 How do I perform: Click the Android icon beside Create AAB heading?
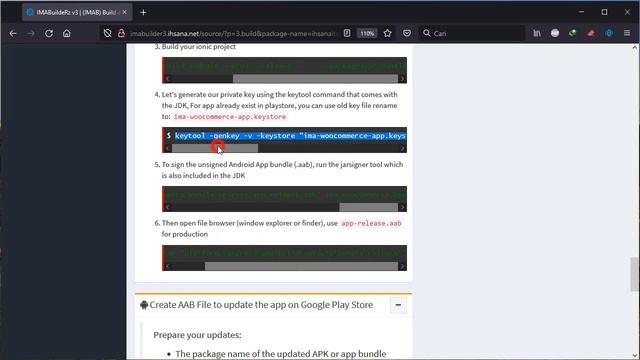tap(144, 305)
